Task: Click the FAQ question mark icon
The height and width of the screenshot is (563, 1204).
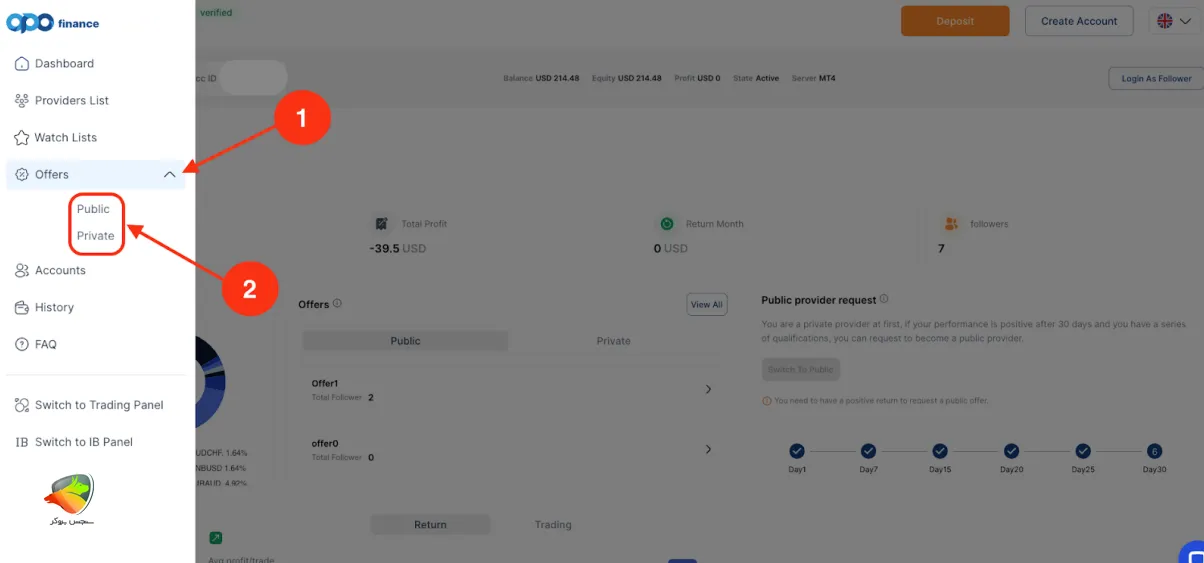Action: [x=22, y=344]
